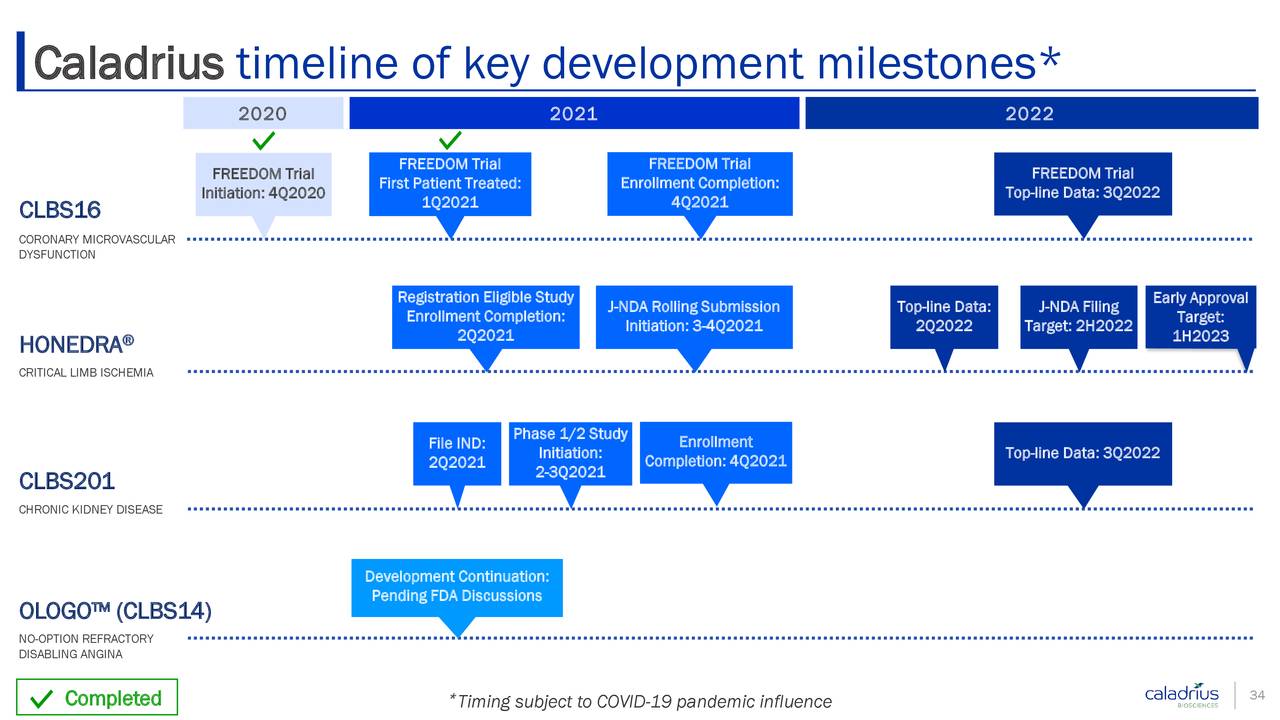Click the 'CHRONIC KIDNEY DISEASE' subtitle
1280x720 pixels.
click(x=90, y=510)
